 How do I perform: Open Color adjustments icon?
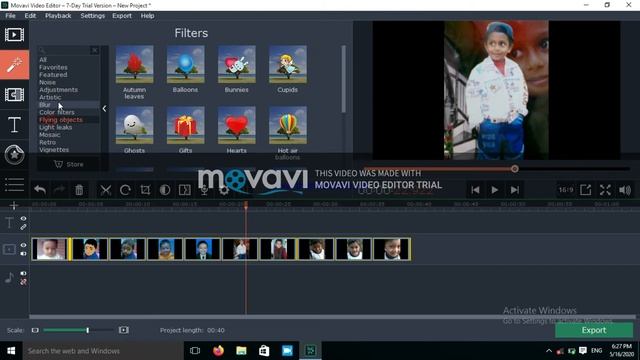point(165,190)
